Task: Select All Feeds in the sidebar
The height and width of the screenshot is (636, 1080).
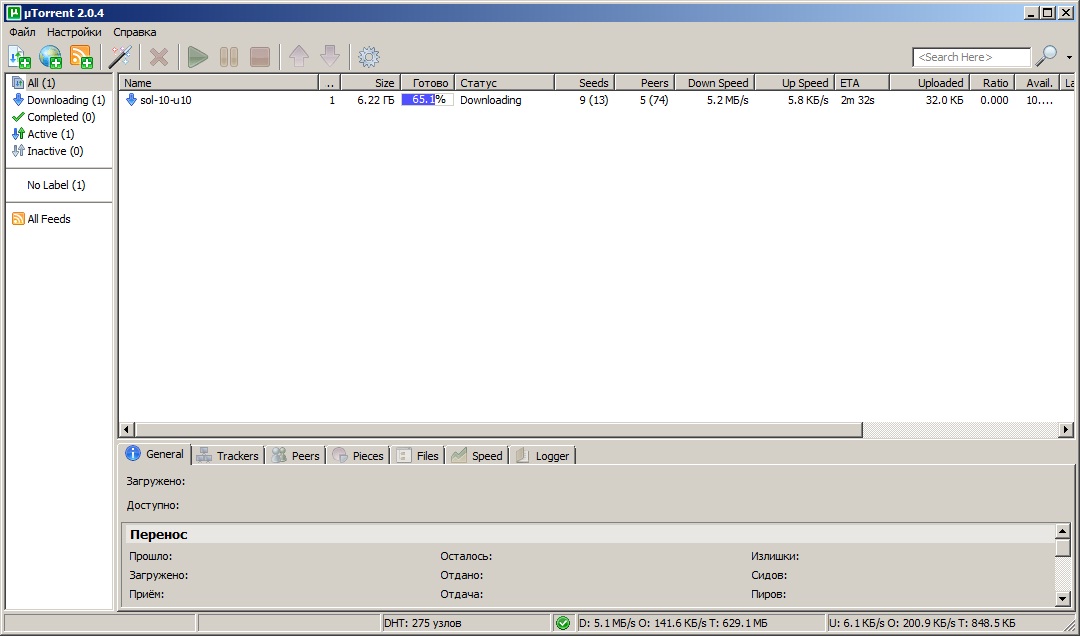Action: click(x=48, y=219)
